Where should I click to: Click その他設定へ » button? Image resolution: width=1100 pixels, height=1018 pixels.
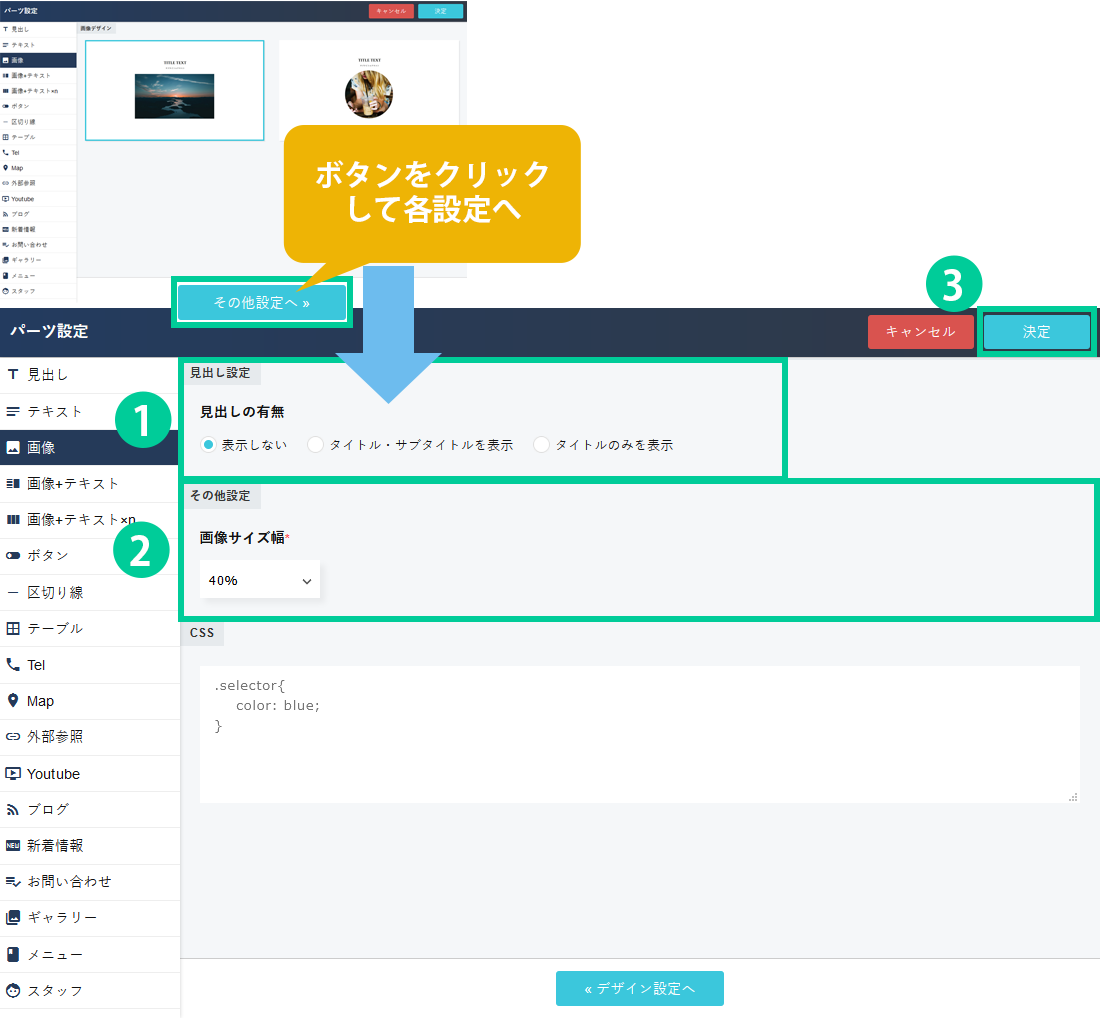tap(262, 302)
